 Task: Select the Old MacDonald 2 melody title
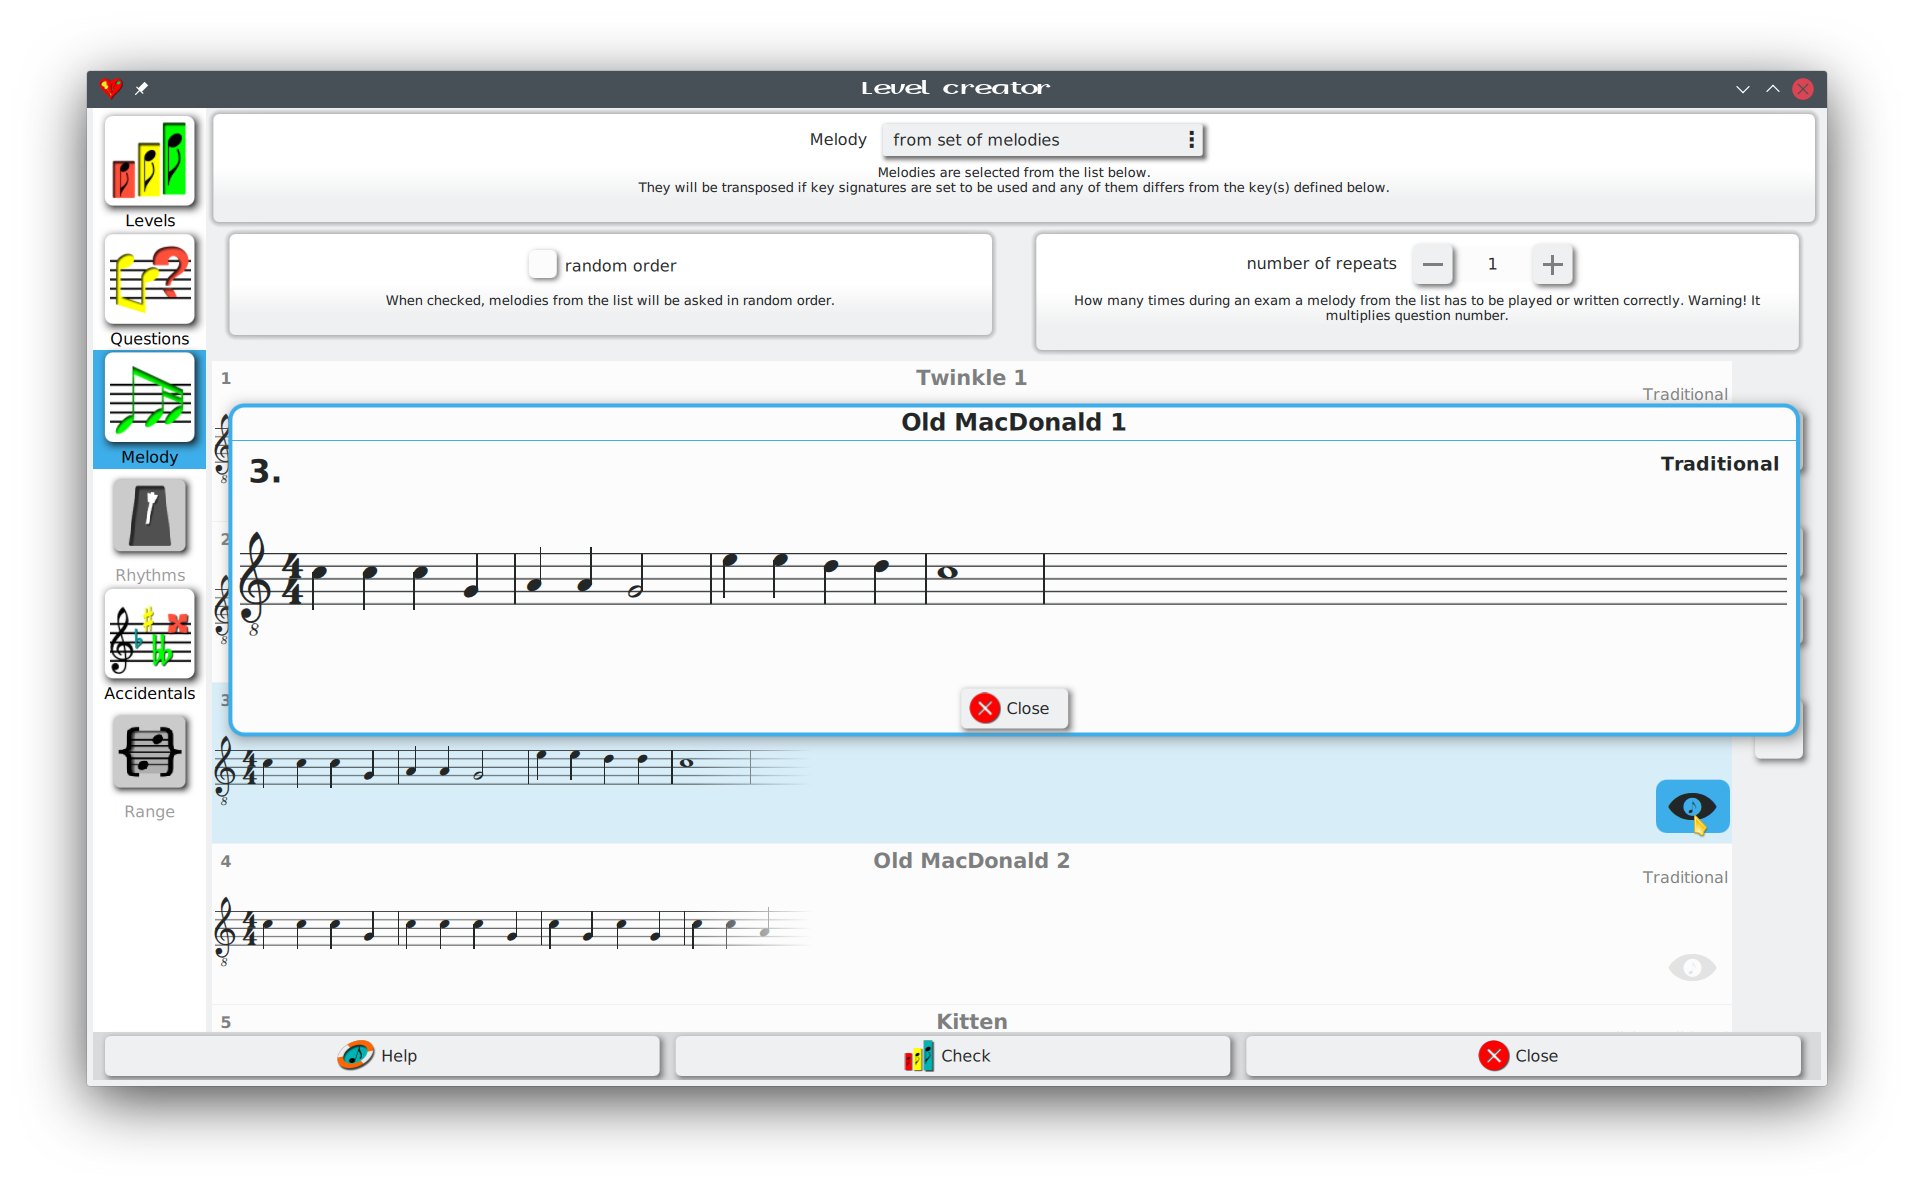tap(971, 860)
